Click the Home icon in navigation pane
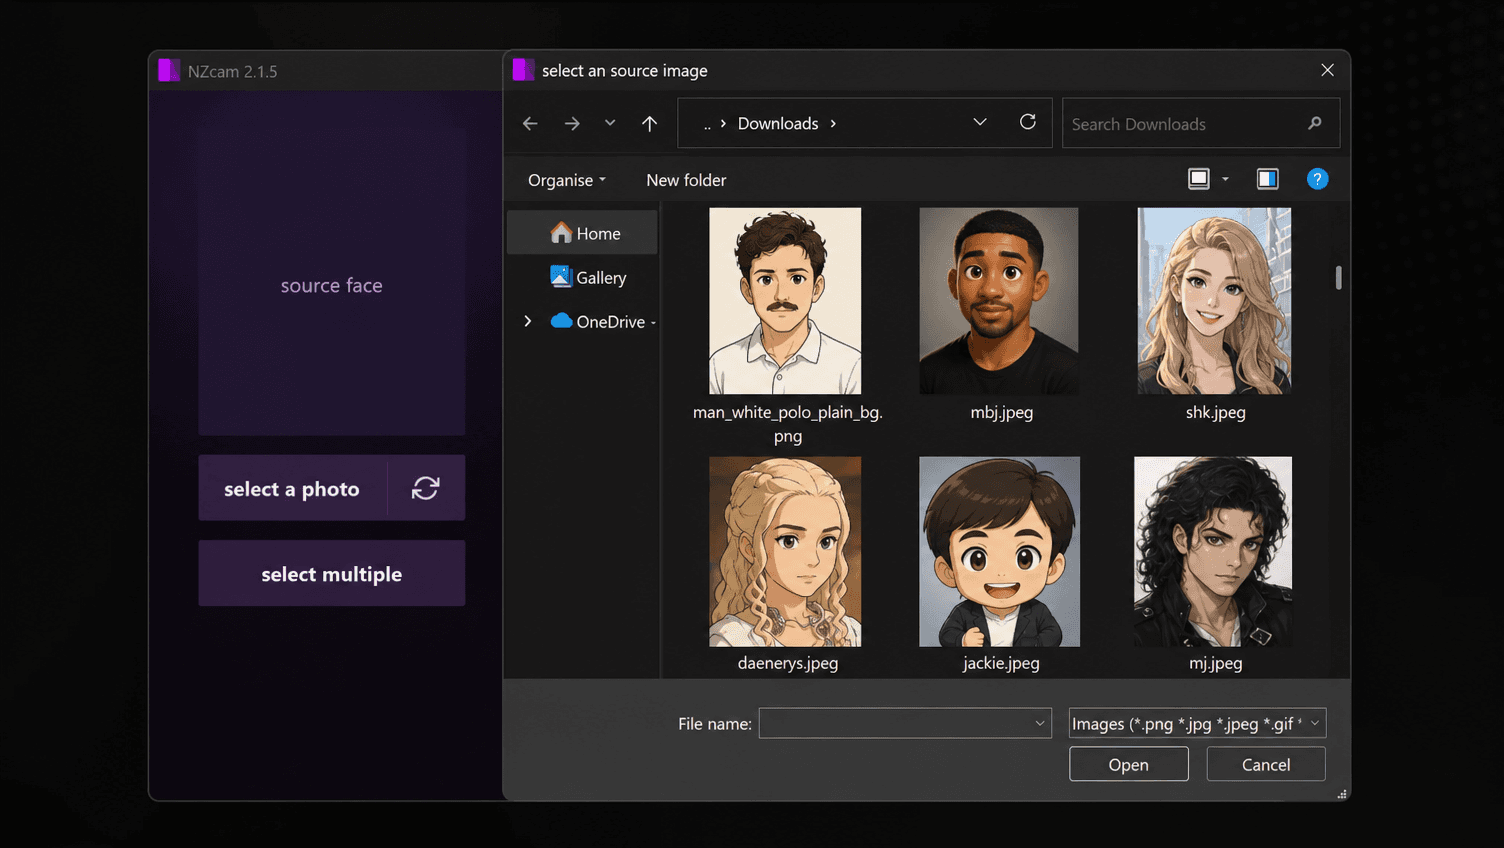Viewport: 1504px width, 848px height. pyautogui.click(x=561, y=233)
